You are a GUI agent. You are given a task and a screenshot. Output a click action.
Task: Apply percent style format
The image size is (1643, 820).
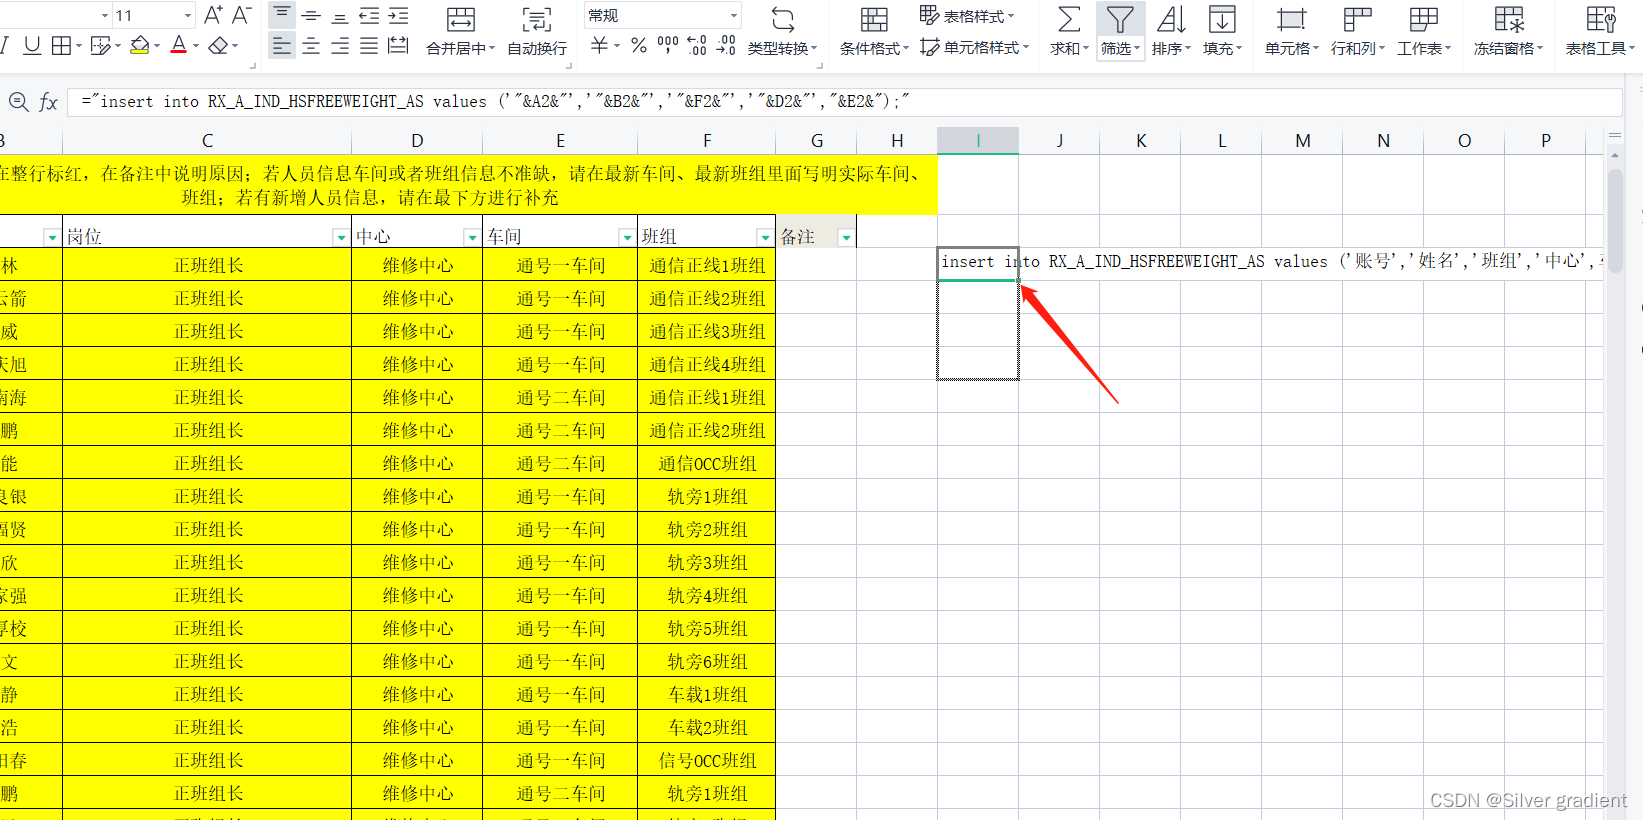tap(639, 45)
